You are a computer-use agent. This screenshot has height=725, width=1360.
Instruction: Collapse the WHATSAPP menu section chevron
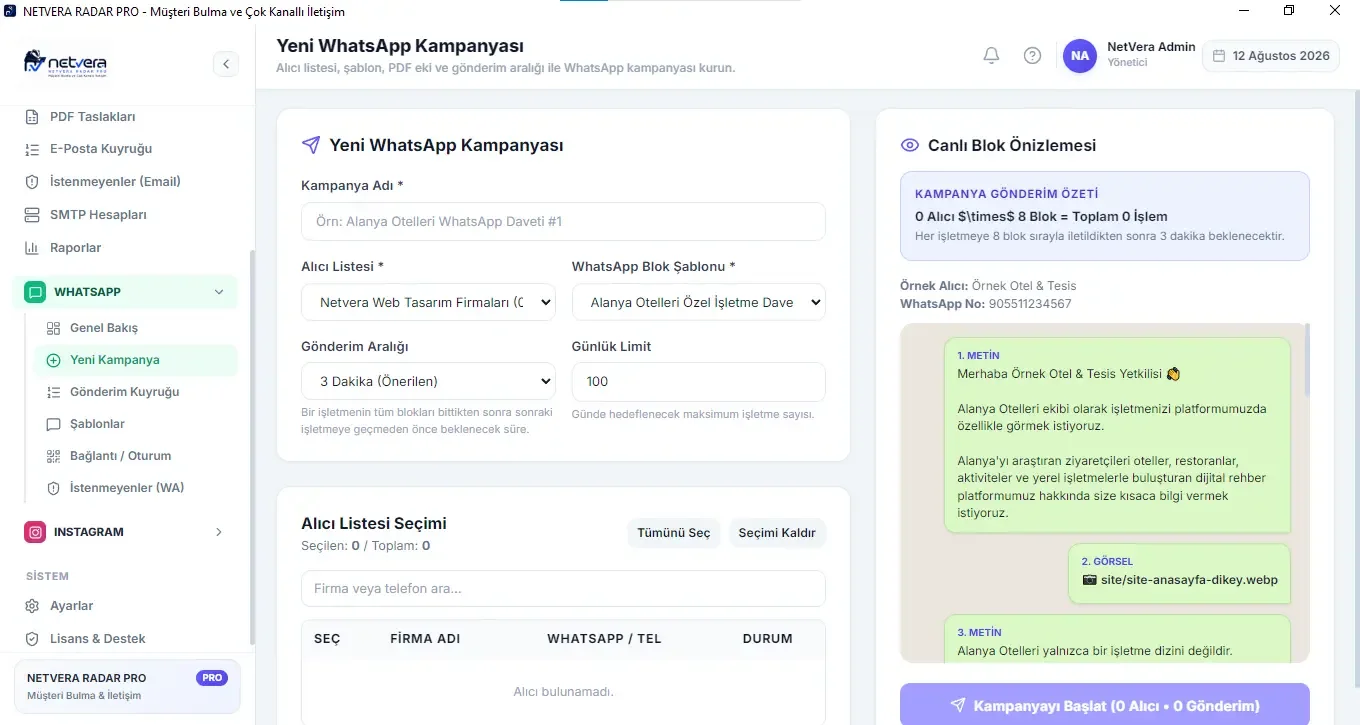coord(219,292)
